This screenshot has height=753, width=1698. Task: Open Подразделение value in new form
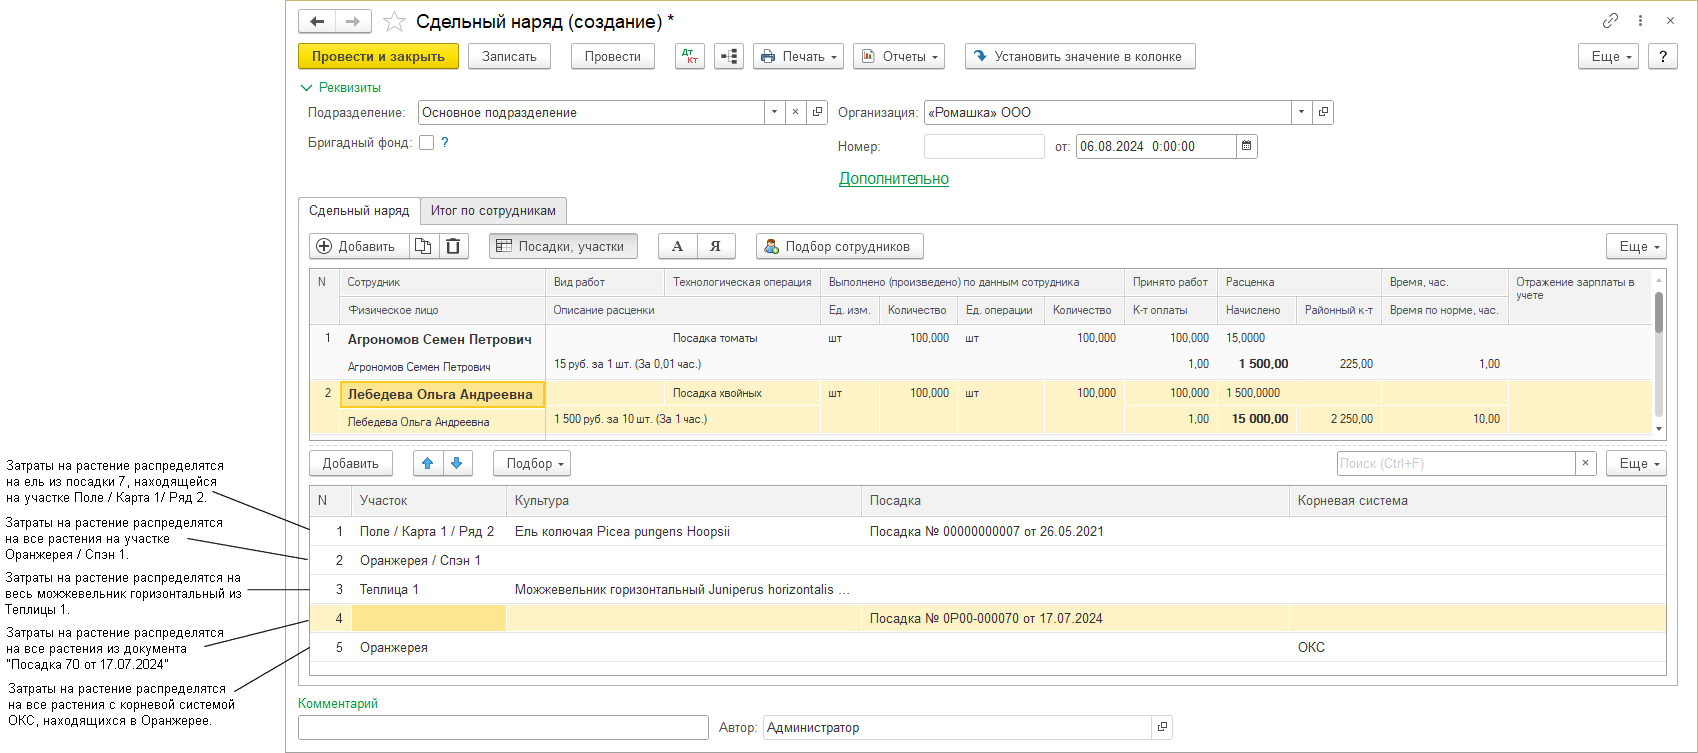pos(817,112)
